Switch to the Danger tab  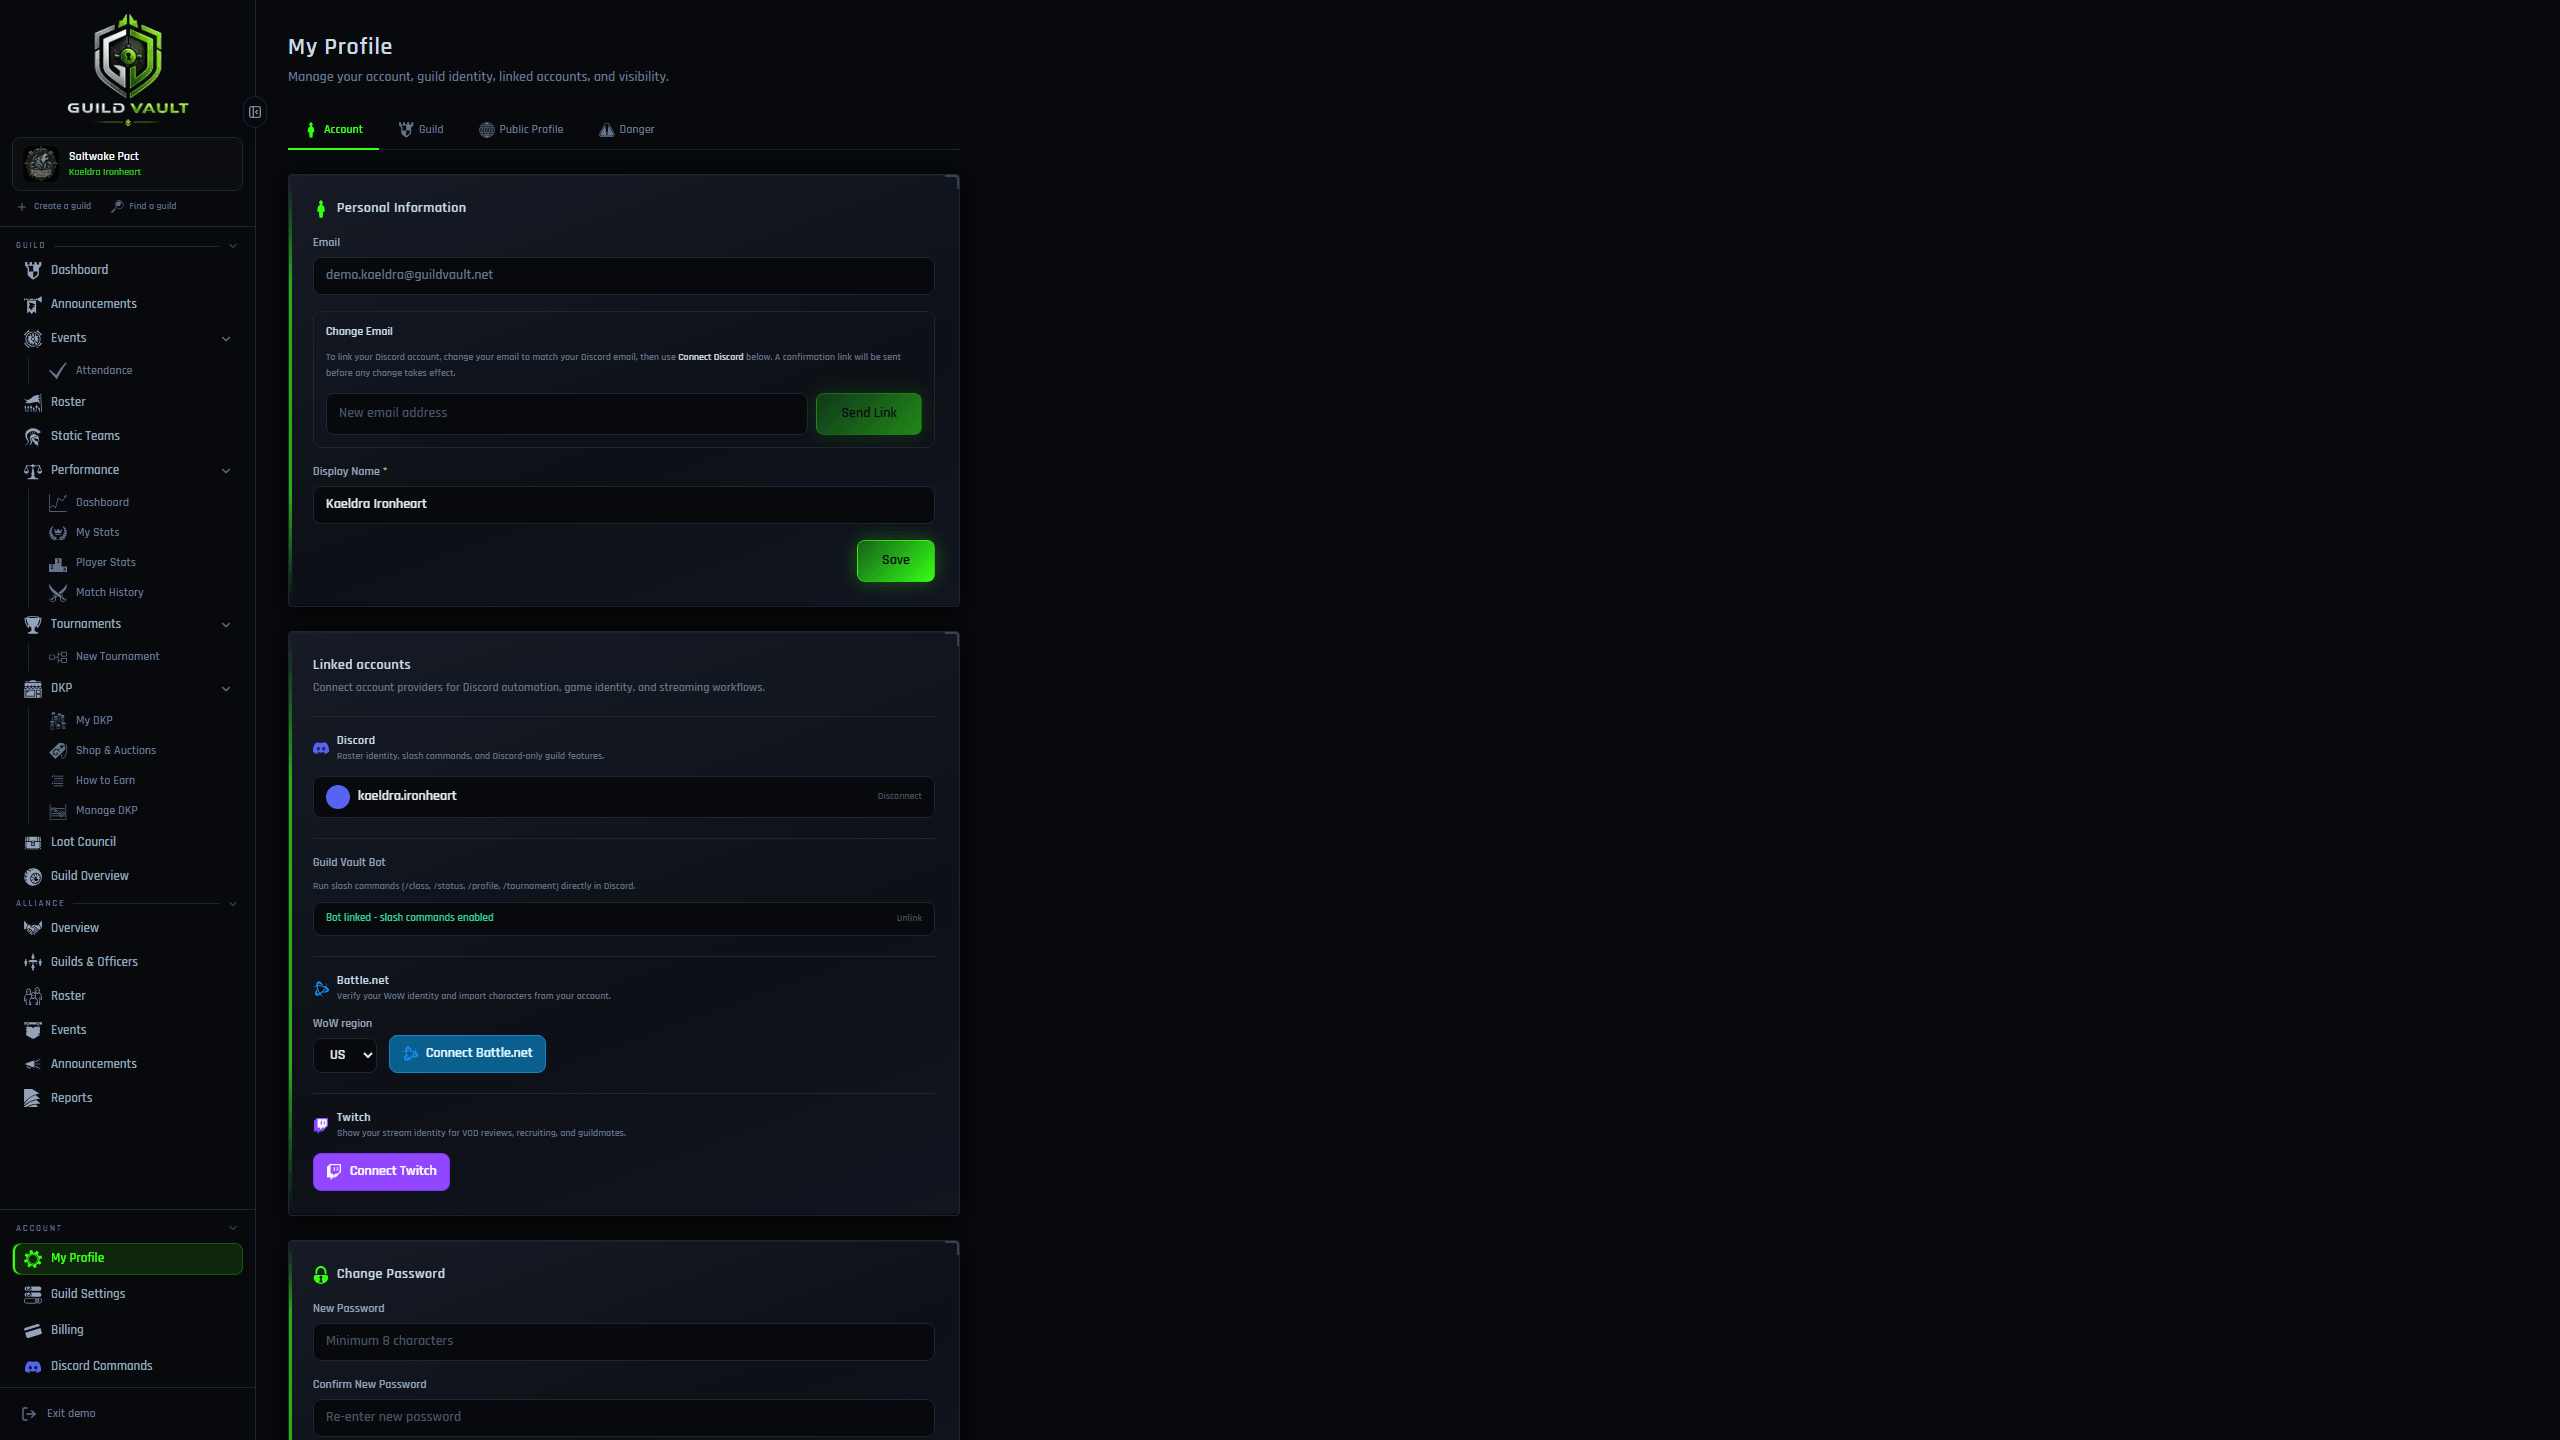click(x=627, y=130)
